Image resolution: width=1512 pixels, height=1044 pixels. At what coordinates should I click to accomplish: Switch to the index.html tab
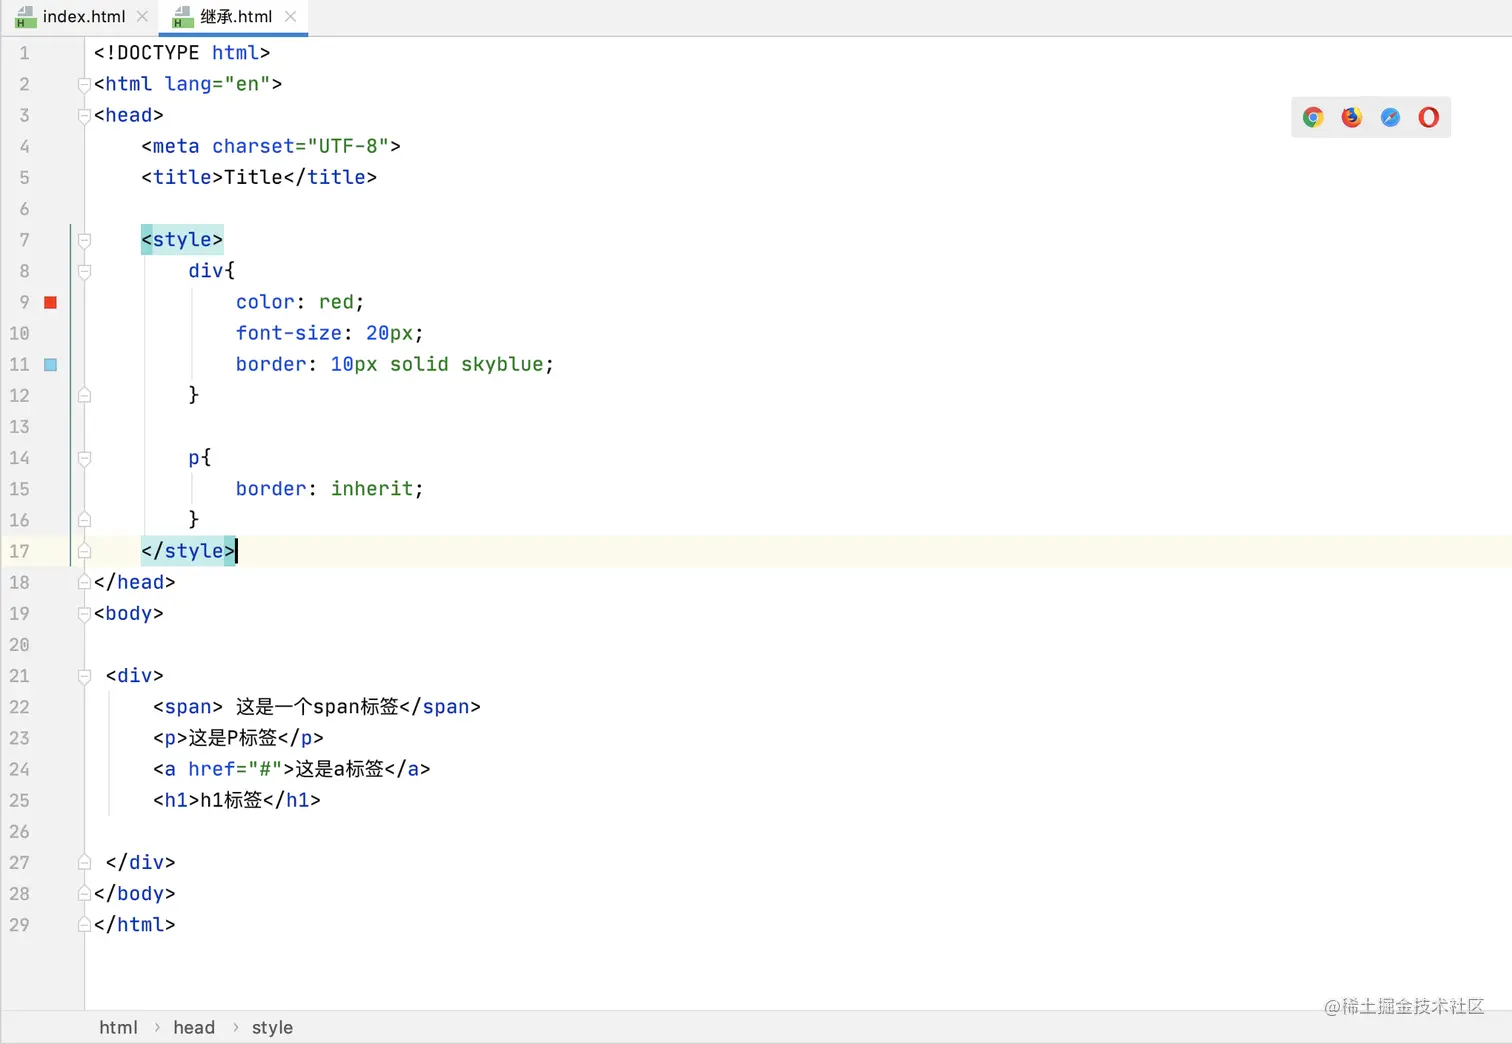tap(83, 16)
